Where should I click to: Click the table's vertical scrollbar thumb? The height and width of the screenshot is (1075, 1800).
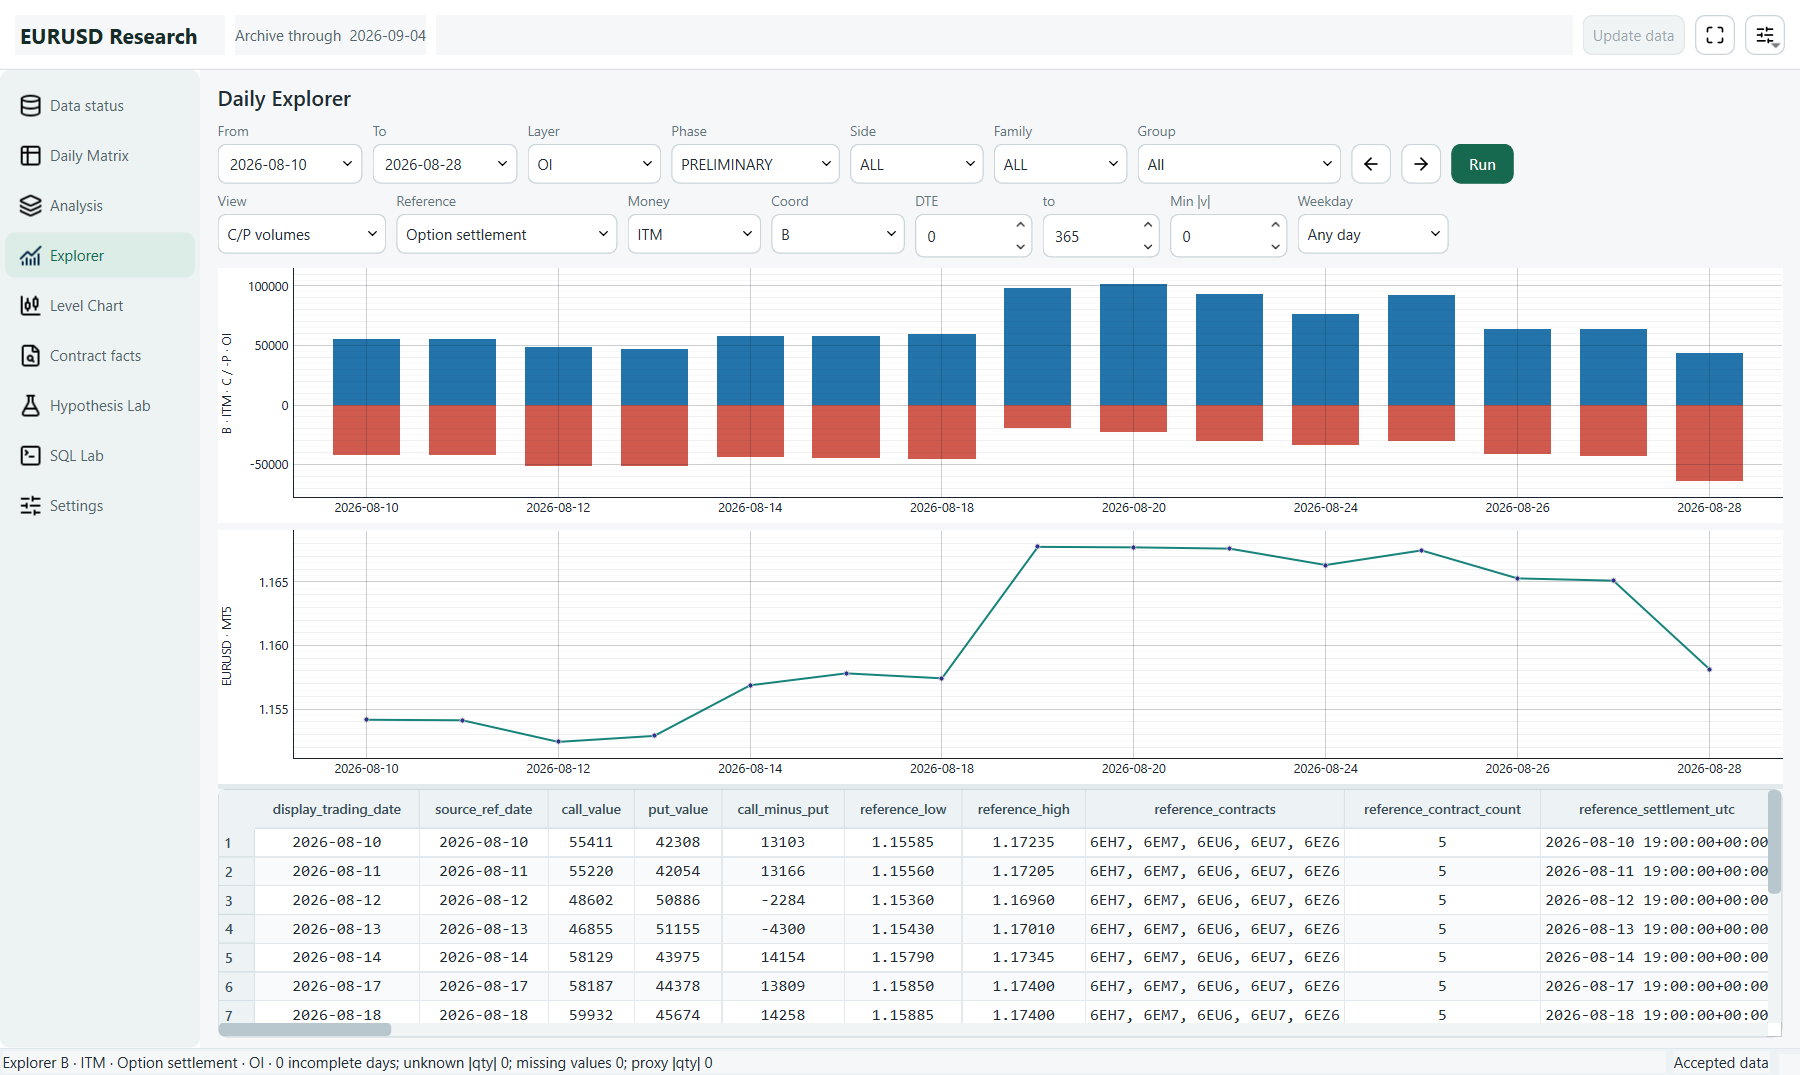pyautogui.click(x=1774, y=841)
